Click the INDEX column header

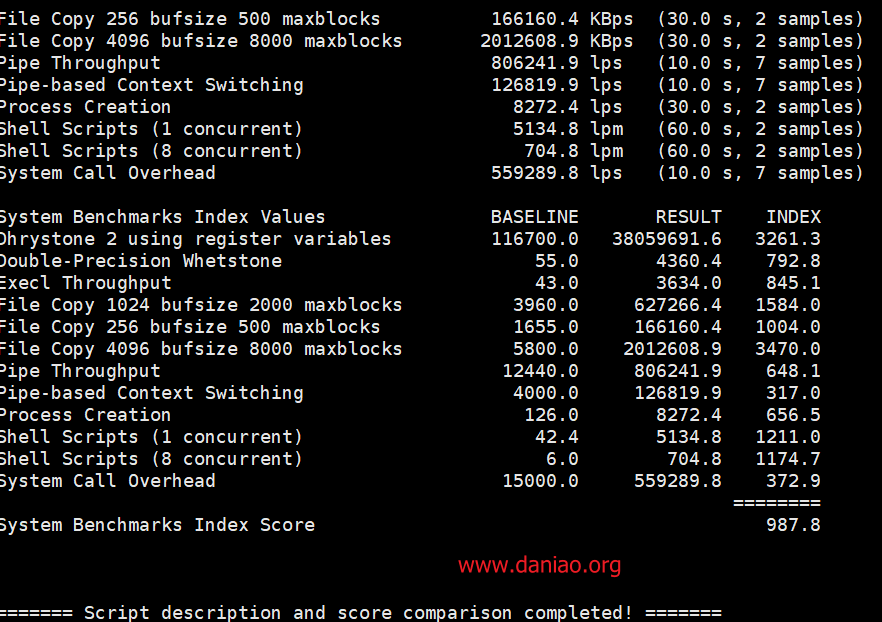(x=793, y=217)
